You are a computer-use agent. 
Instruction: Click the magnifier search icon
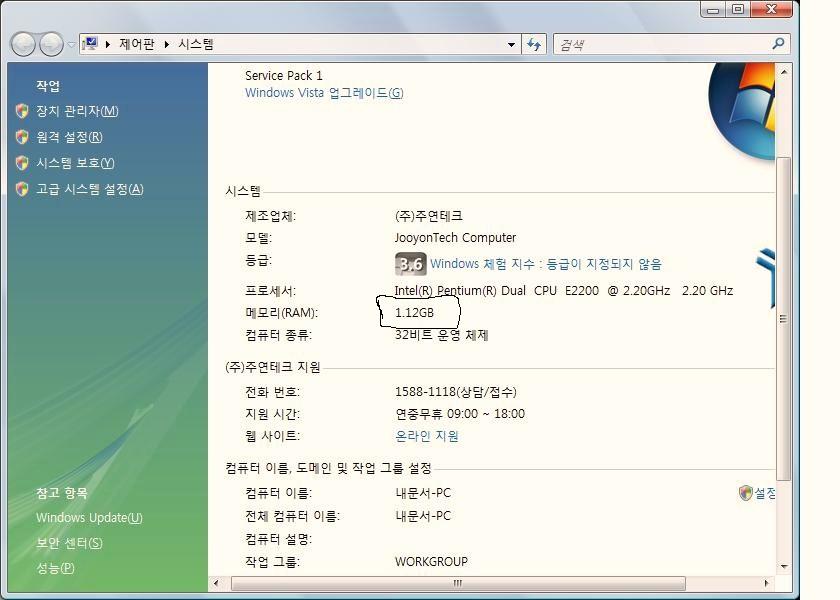click(778, 43)
